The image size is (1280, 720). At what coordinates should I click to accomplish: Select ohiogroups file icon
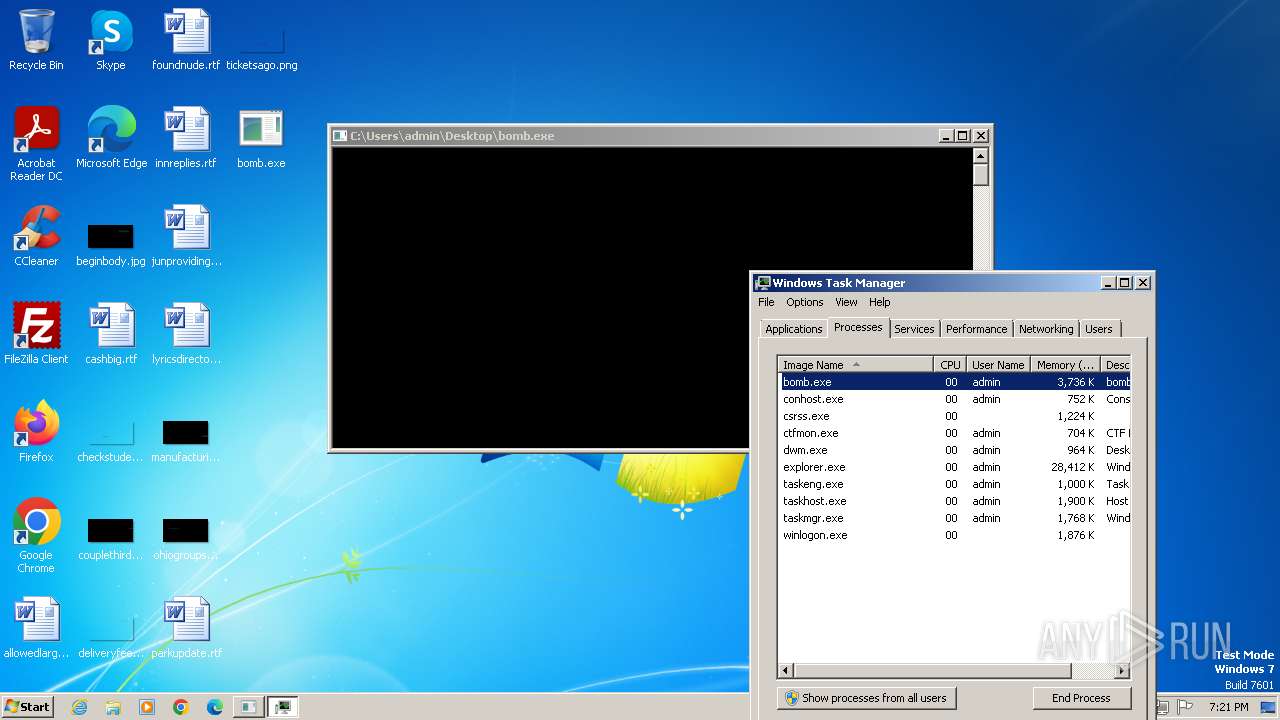pyautogui.click(x=186, y=539)
